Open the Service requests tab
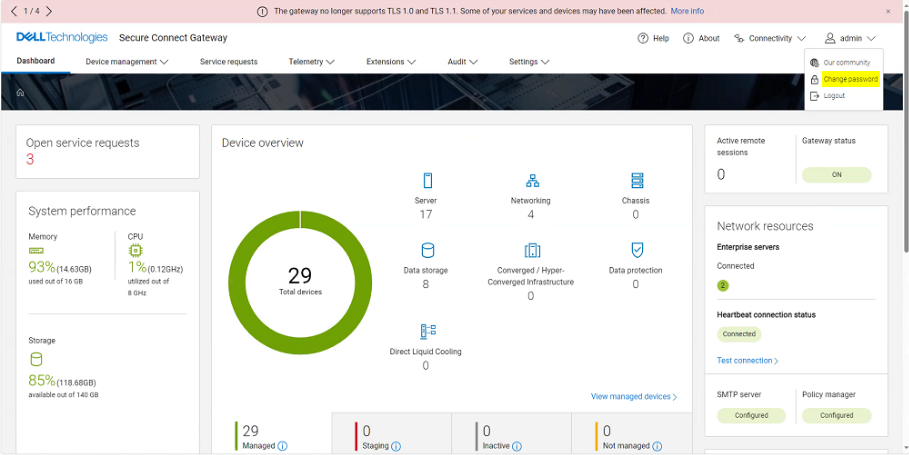The width and height of the screenshot is (909, 455). [228, 62]
